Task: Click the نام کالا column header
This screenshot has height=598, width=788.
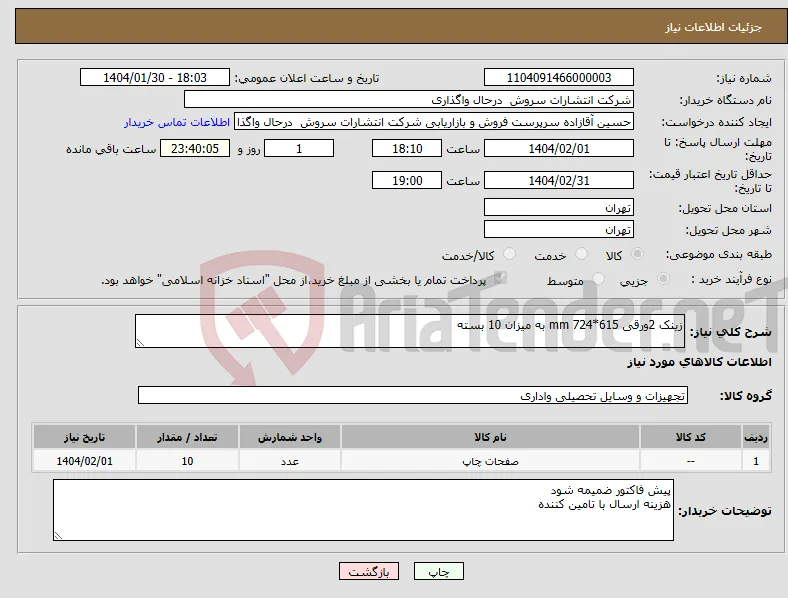Action: tap(490, 437)
